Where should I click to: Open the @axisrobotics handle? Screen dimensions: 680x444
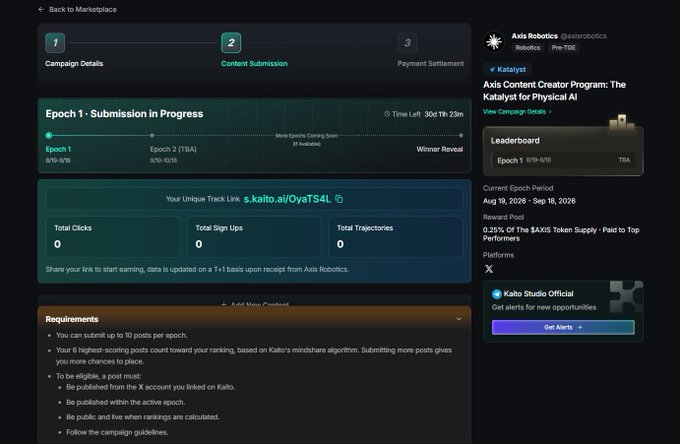[x=583, y=36]
